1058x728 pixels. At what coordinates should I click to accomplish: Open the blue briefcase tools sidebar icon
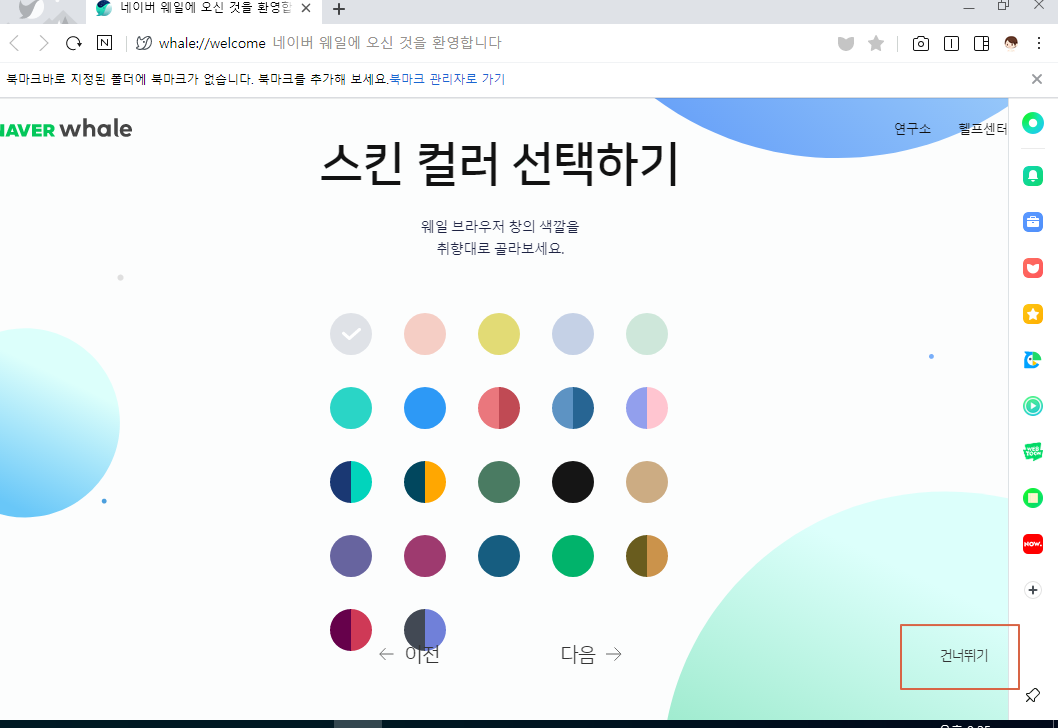[x=1032, y=222]
